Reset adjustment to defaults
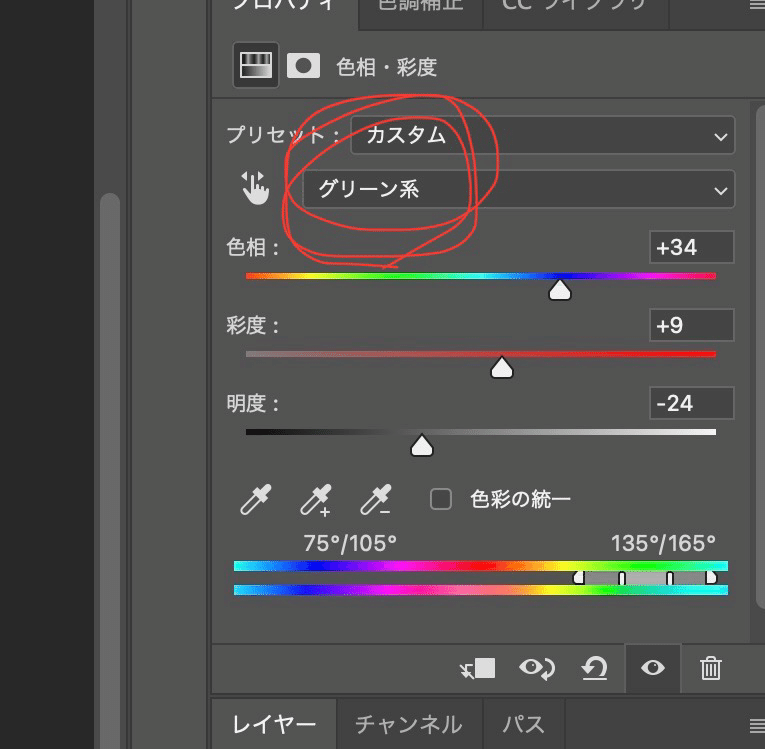This screenshot has height=749, width=765. point(595,668)
